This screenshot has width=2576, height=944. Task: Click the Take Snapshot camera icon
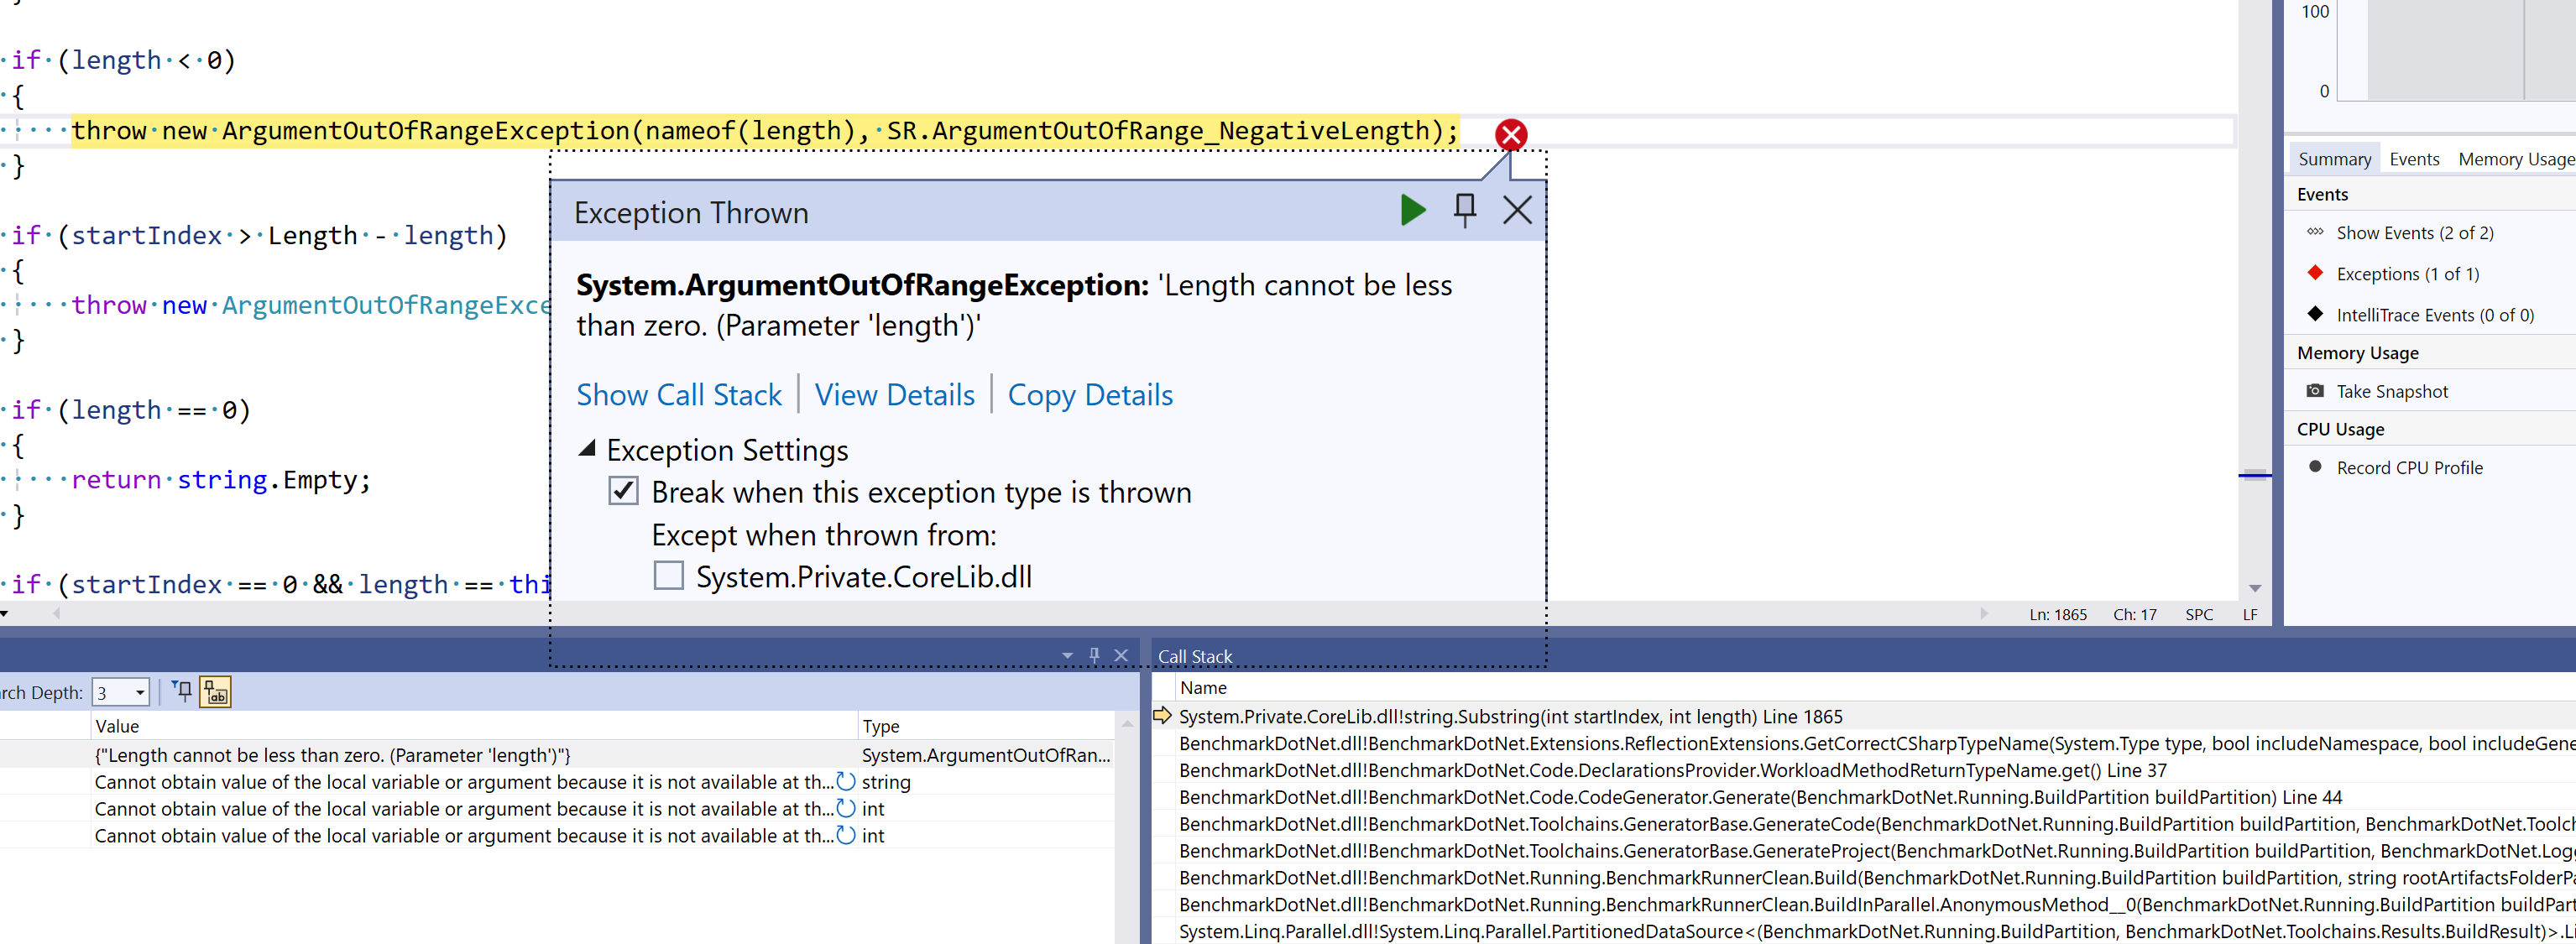2316,391
